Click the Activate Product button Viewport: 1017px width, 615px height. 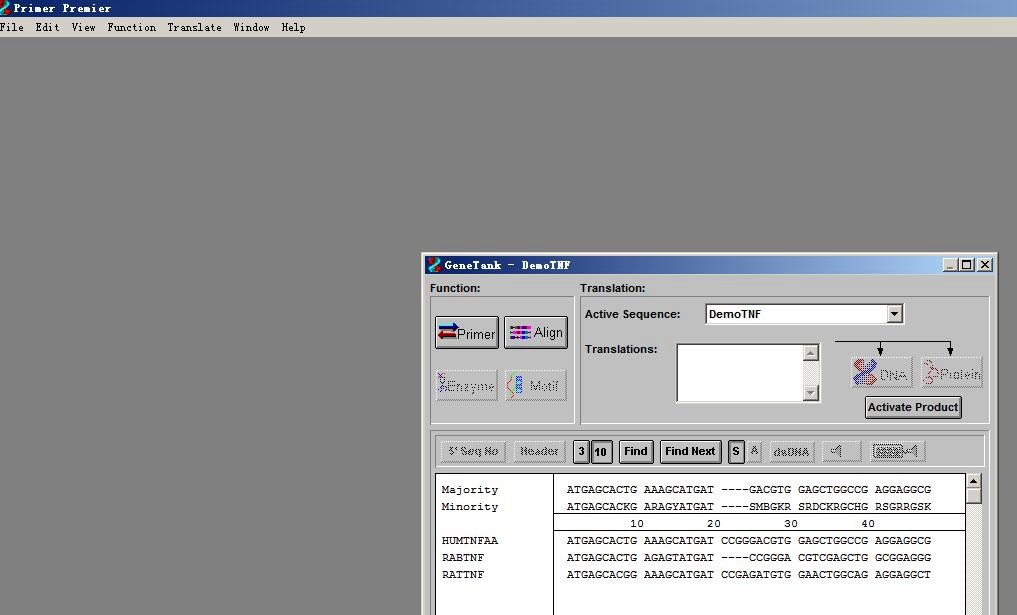pos(913,407)
